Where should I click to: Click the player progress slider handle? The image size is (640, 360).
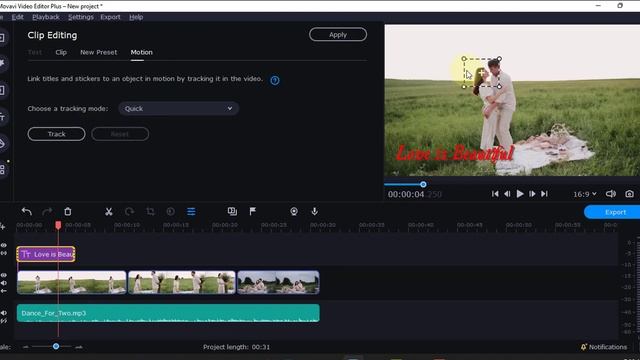423,184
